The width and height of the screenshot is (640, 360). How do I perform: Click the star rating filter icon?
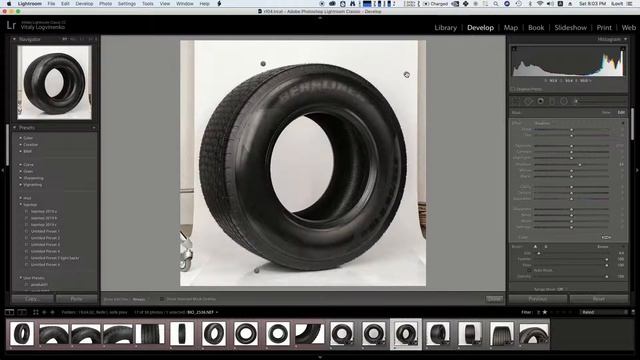coord(544,312)
